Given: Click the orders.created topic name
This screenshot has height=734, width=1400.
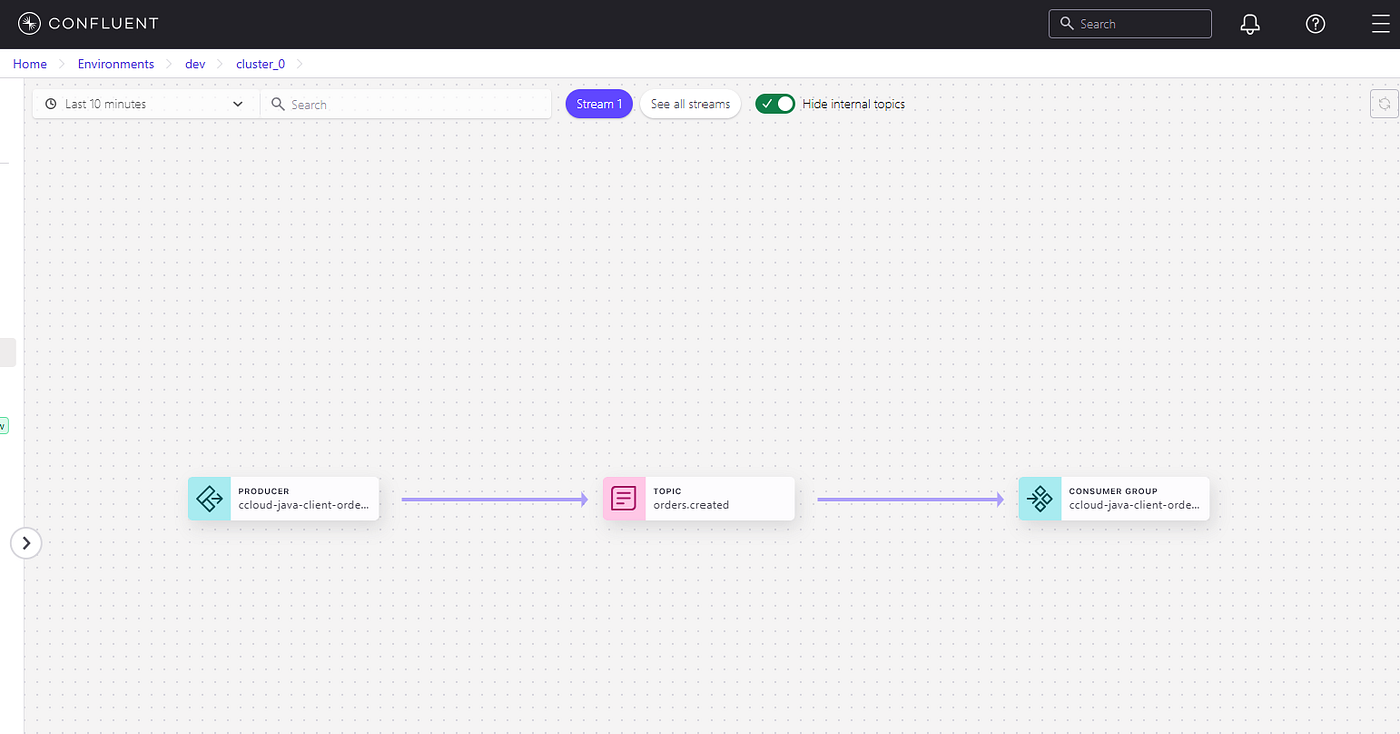Looking at the screenshot, I should (691, 505).
